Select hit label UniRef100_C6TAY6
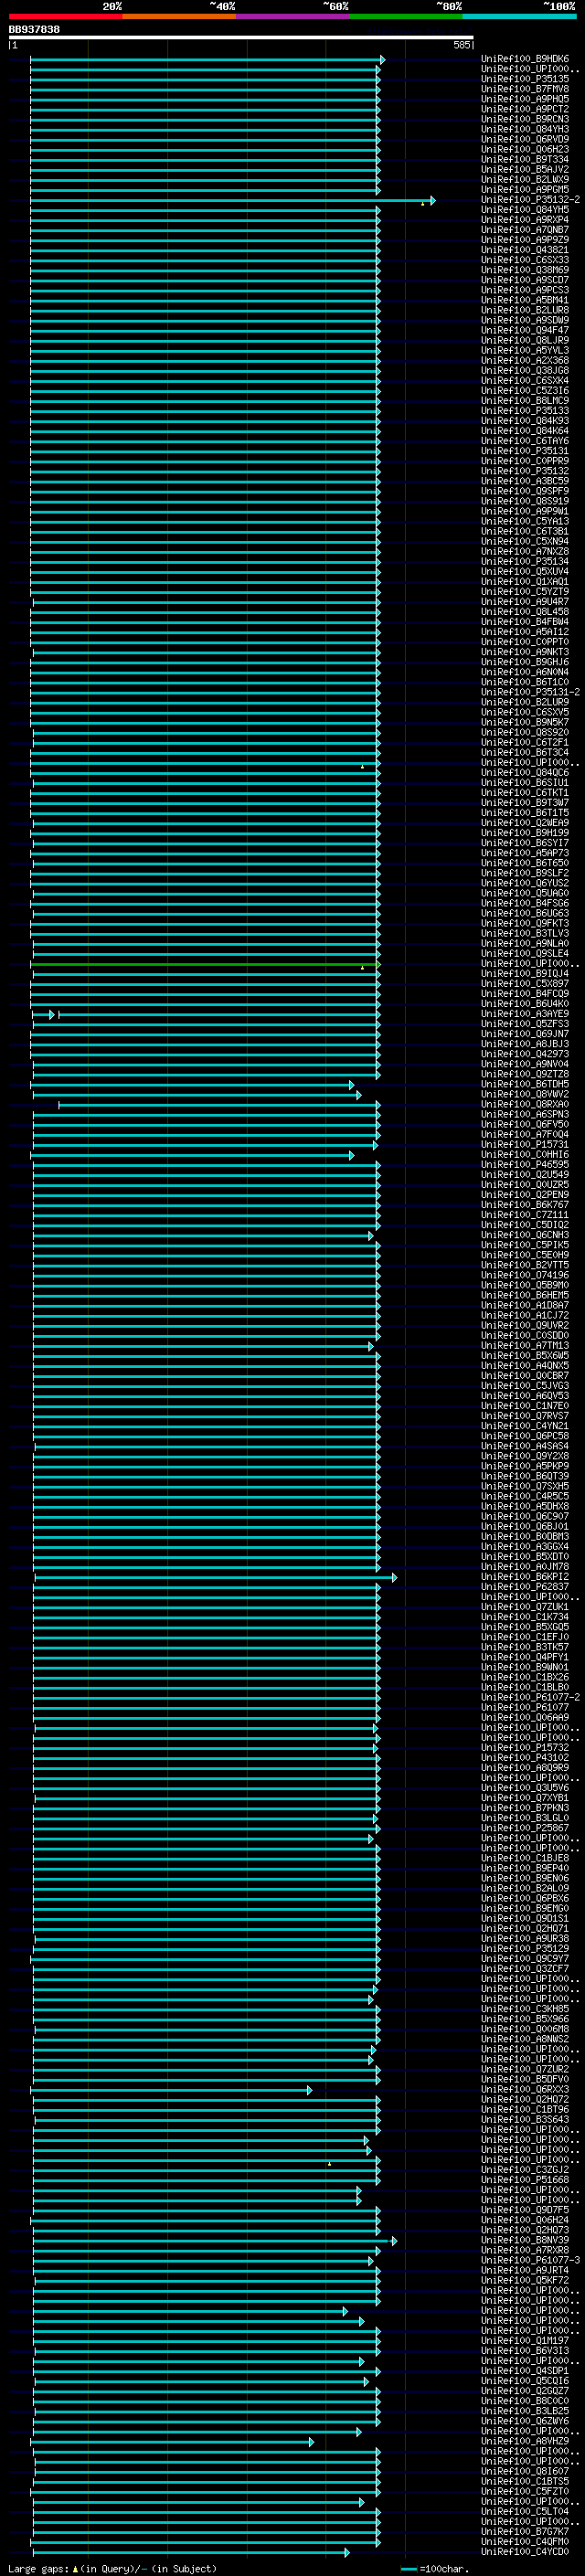This screenshot has height=2576, width=585. coord(525,441)
